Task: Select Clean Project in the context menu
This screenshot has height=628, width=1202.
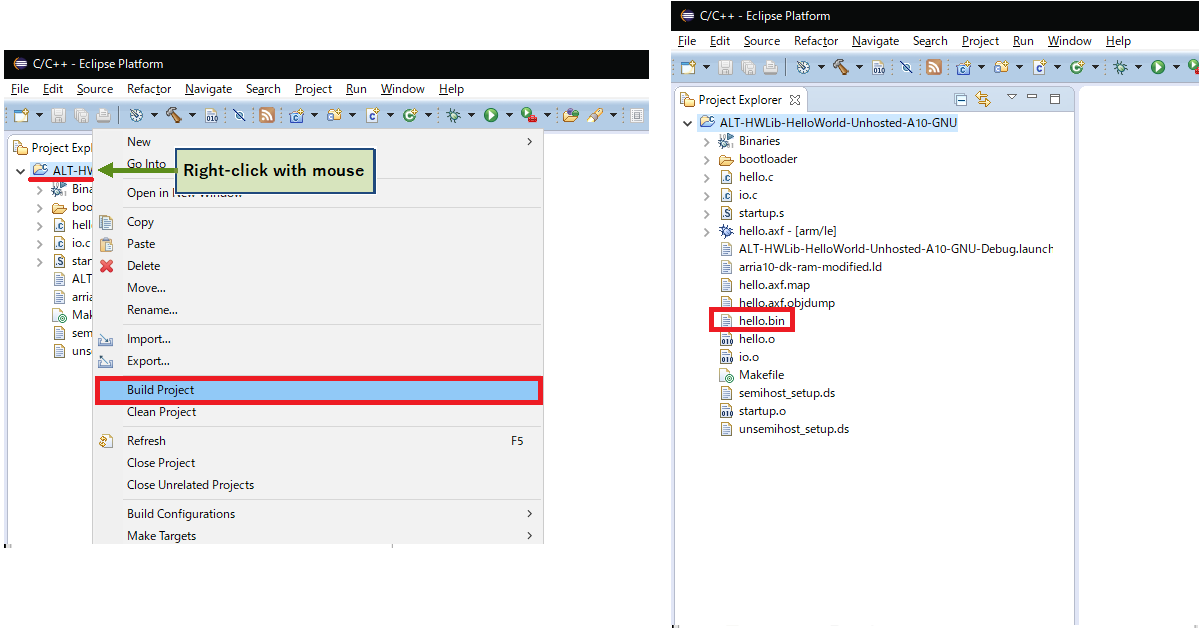Action: [x=161, y=412]
